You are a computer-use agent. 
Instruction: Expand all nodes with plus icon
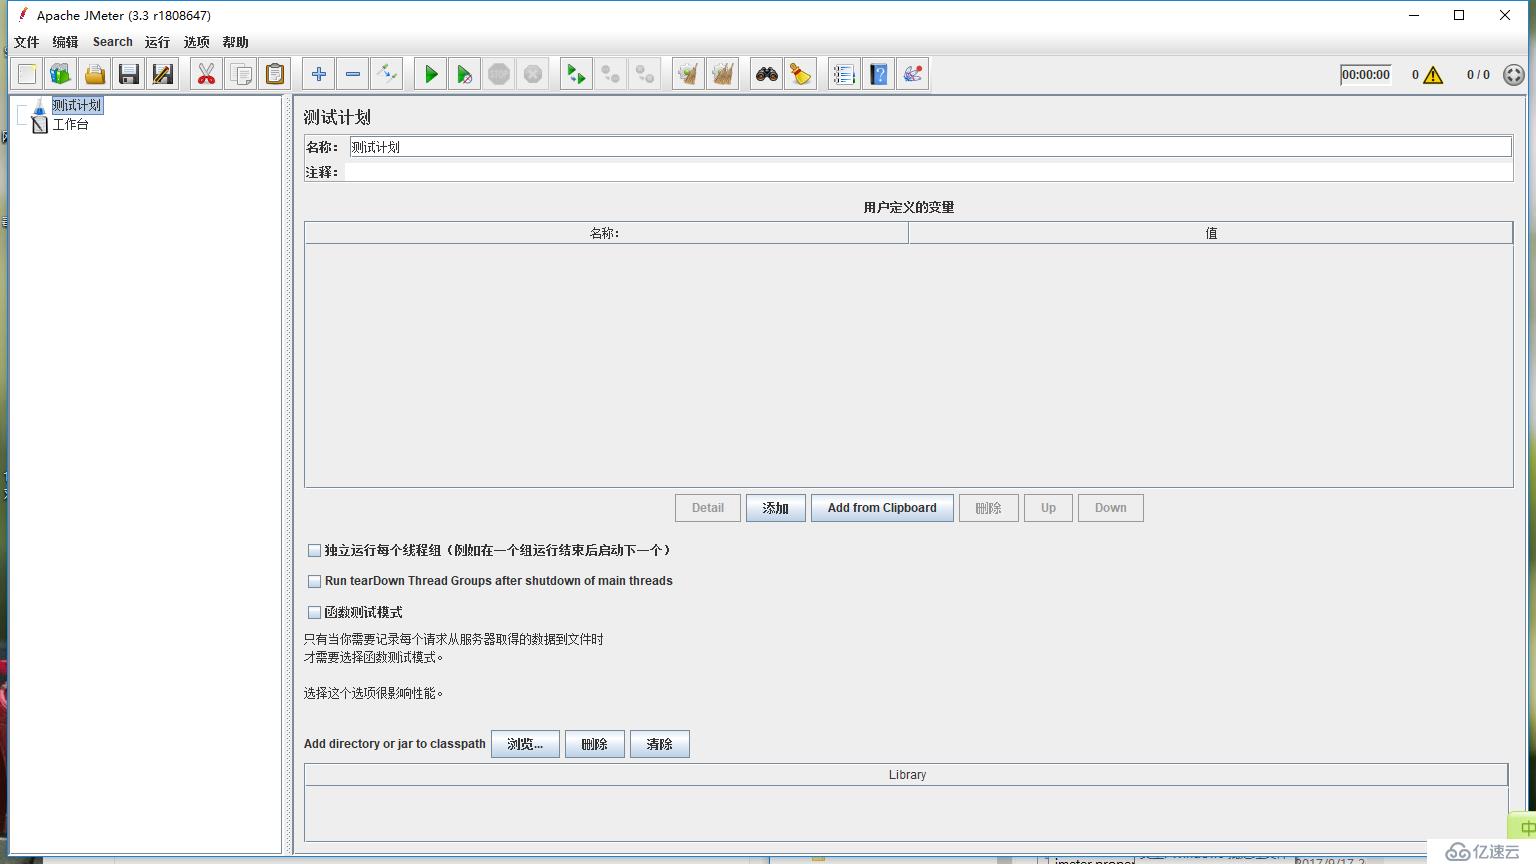pos(318,74)
